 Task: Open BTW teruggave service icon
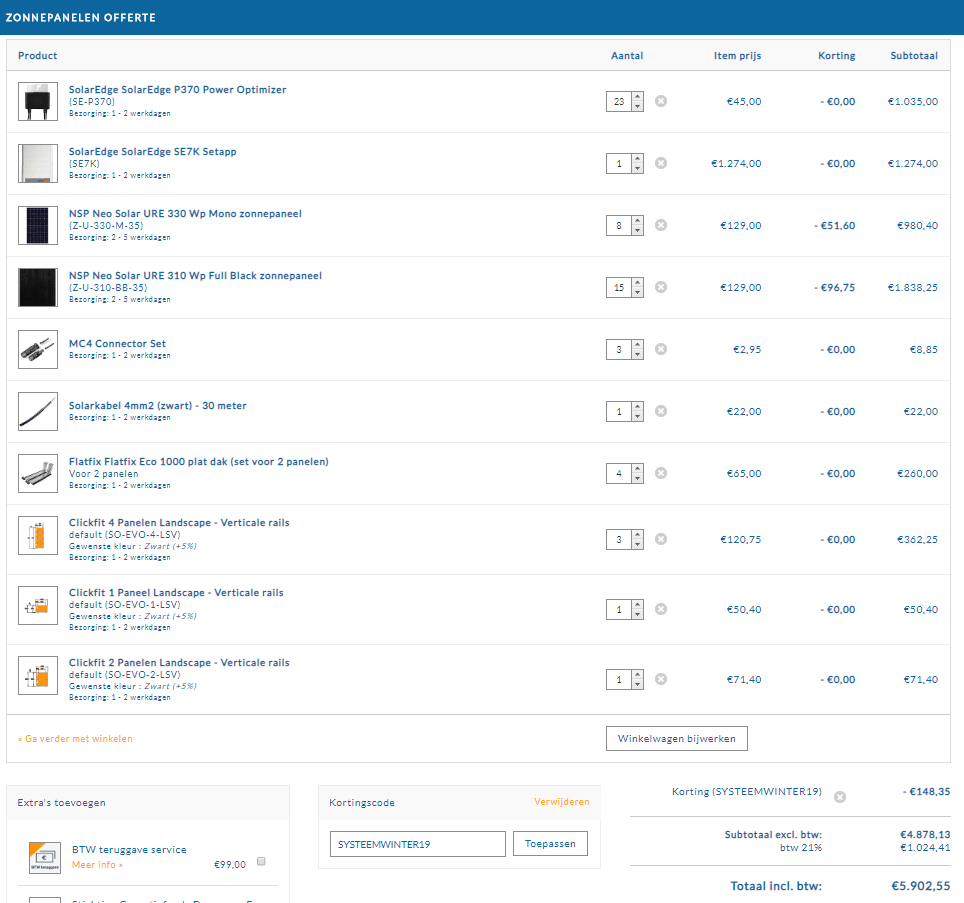click(x=45, y=858)
